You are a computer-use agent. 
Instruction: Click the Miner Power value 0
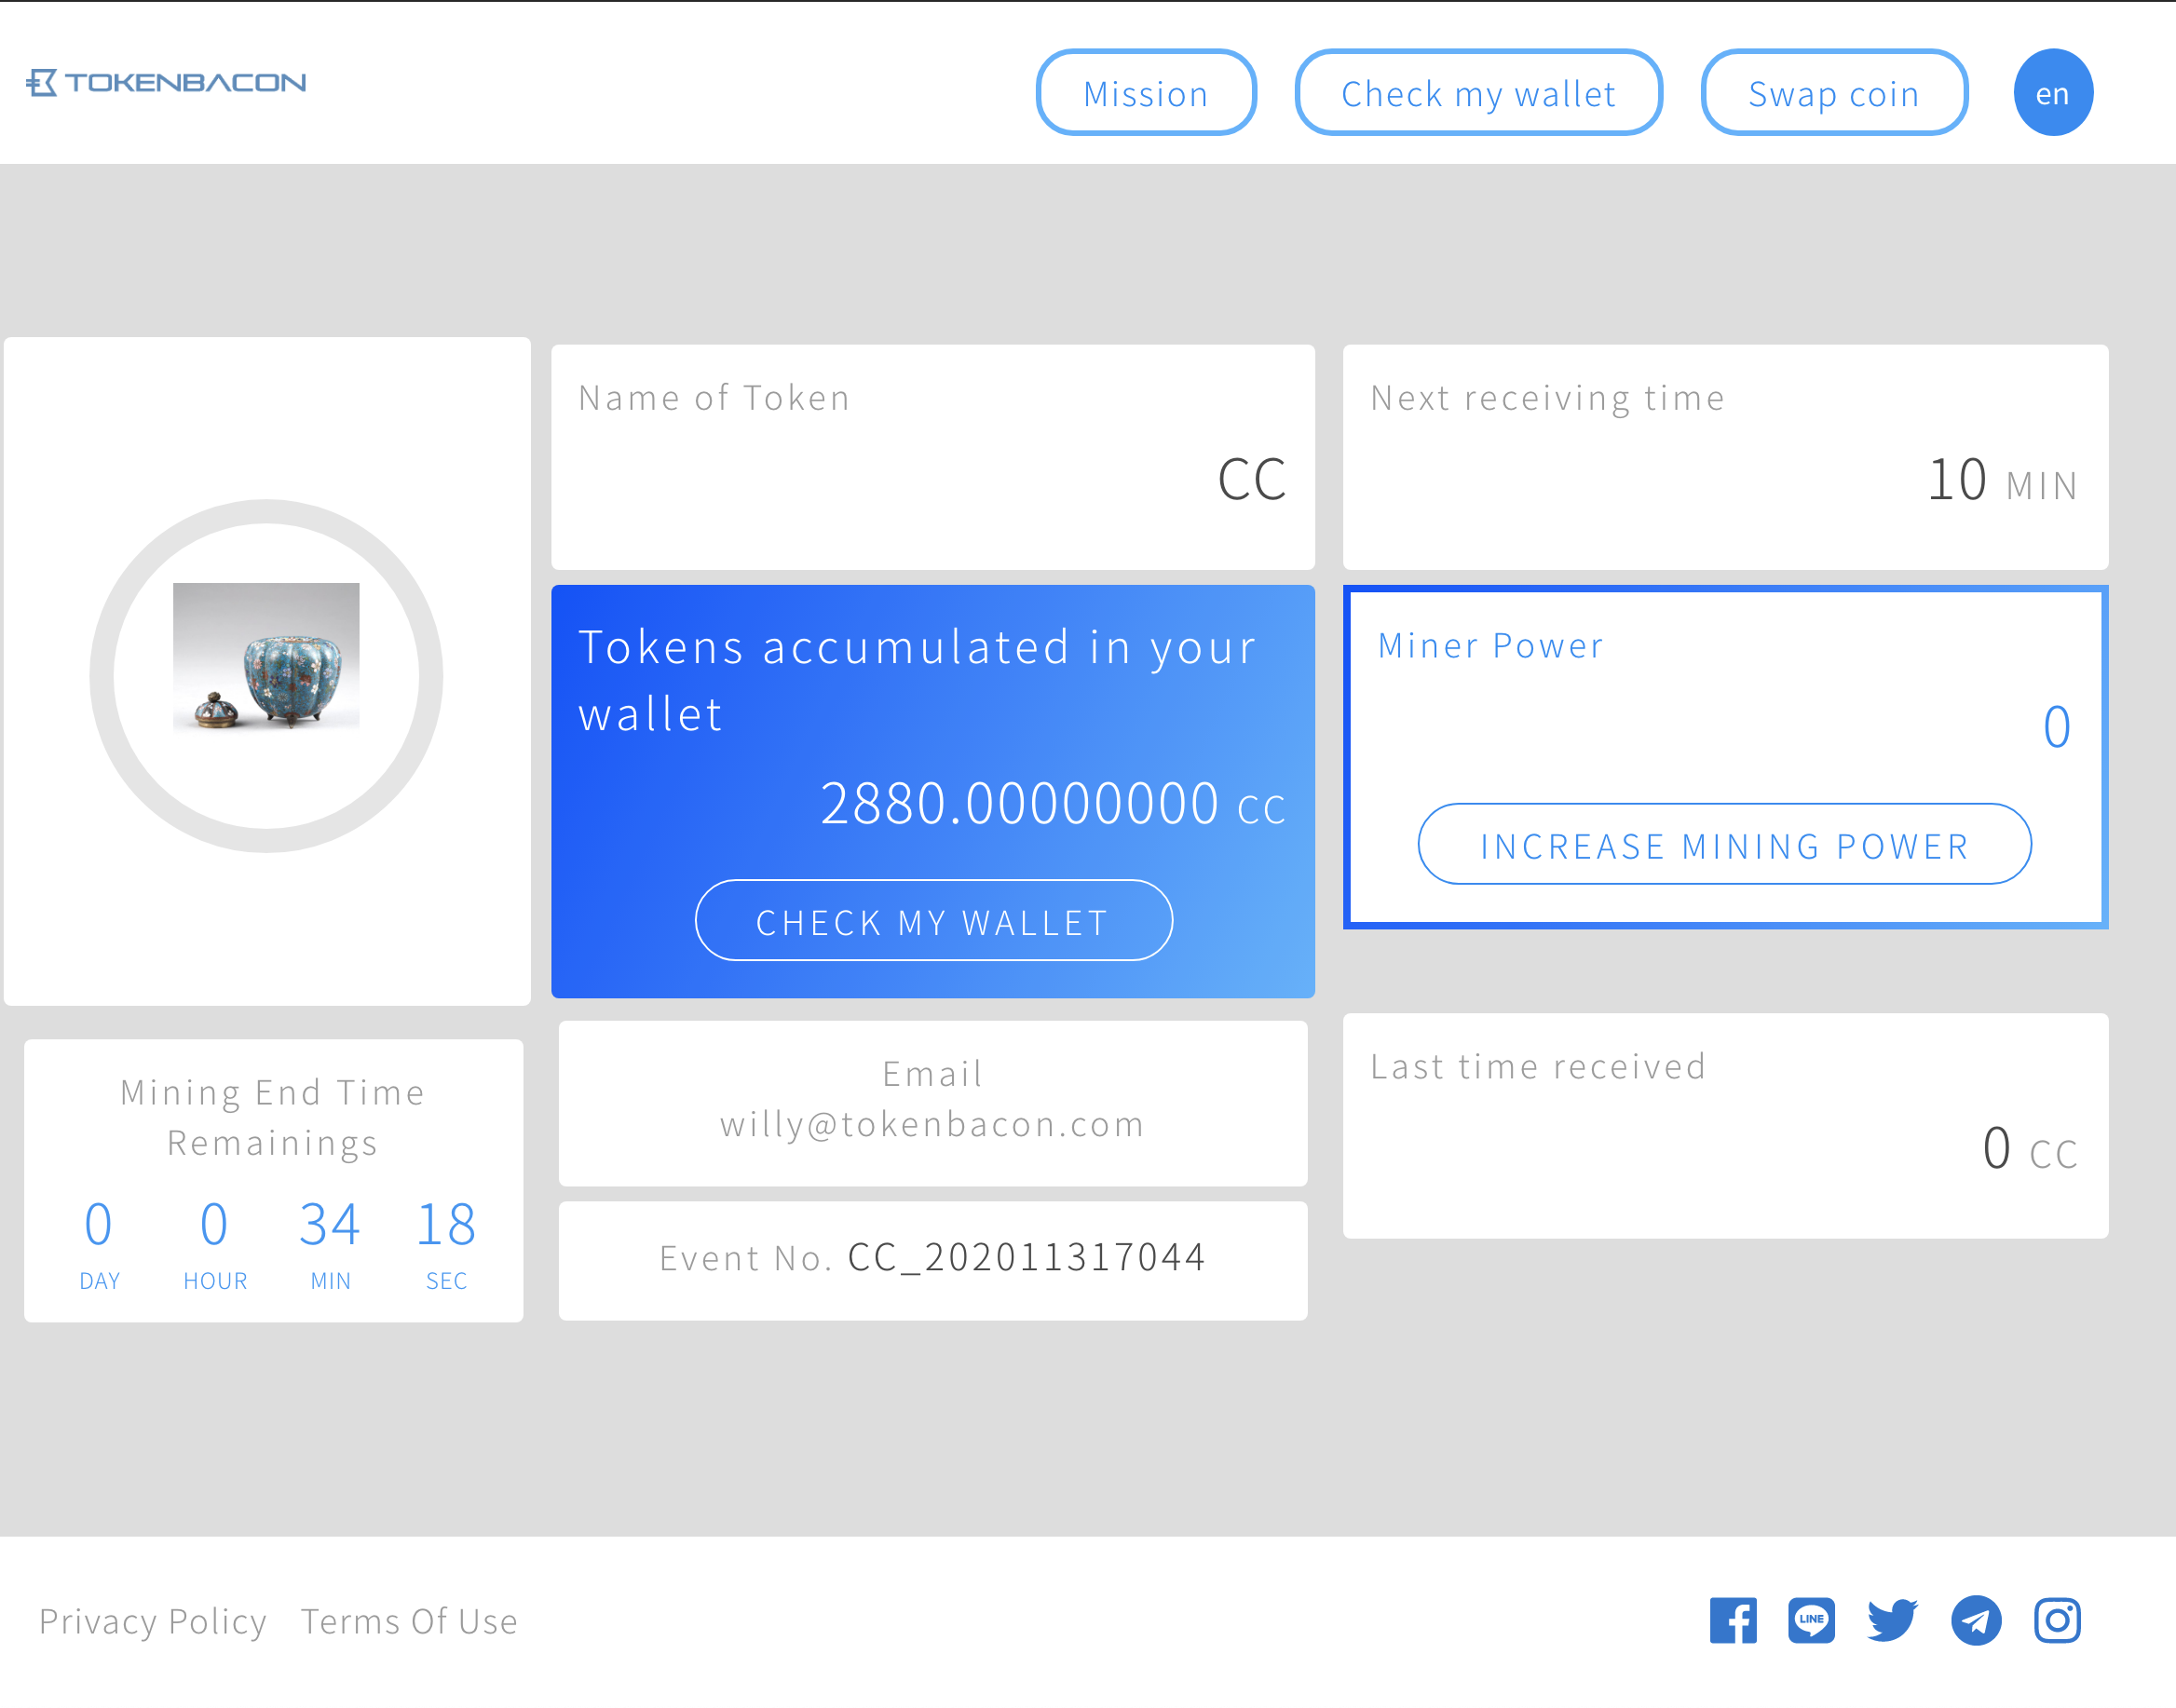click(2056, 727)
